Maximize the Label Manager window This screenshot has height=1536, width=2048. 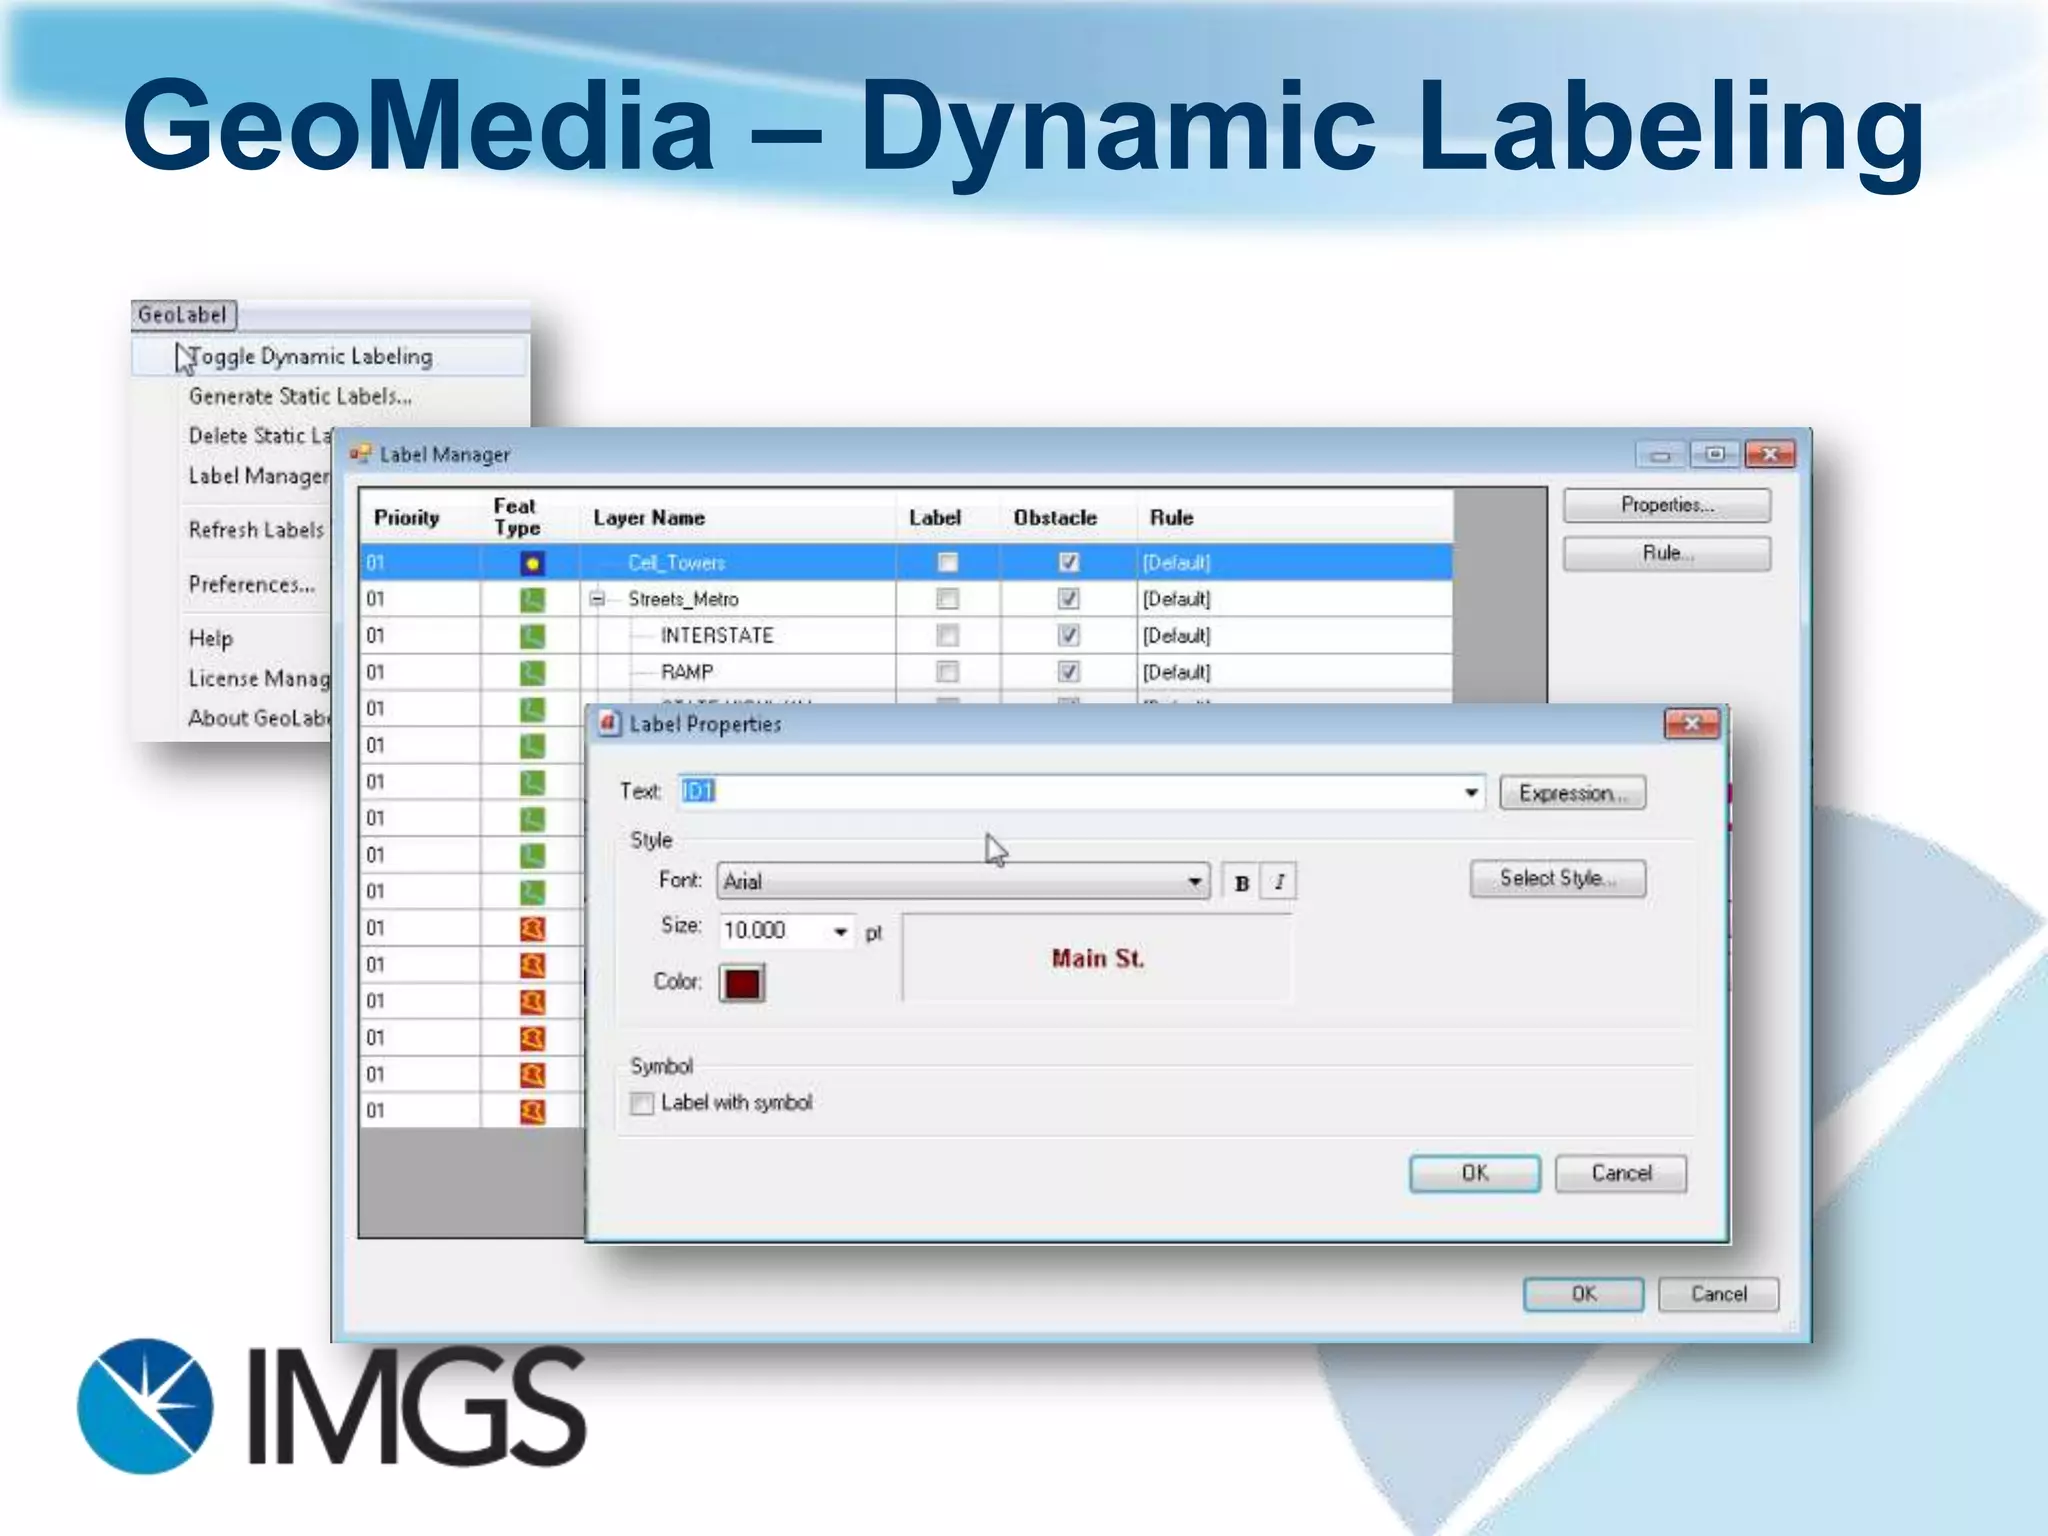tap(1715, 454)
